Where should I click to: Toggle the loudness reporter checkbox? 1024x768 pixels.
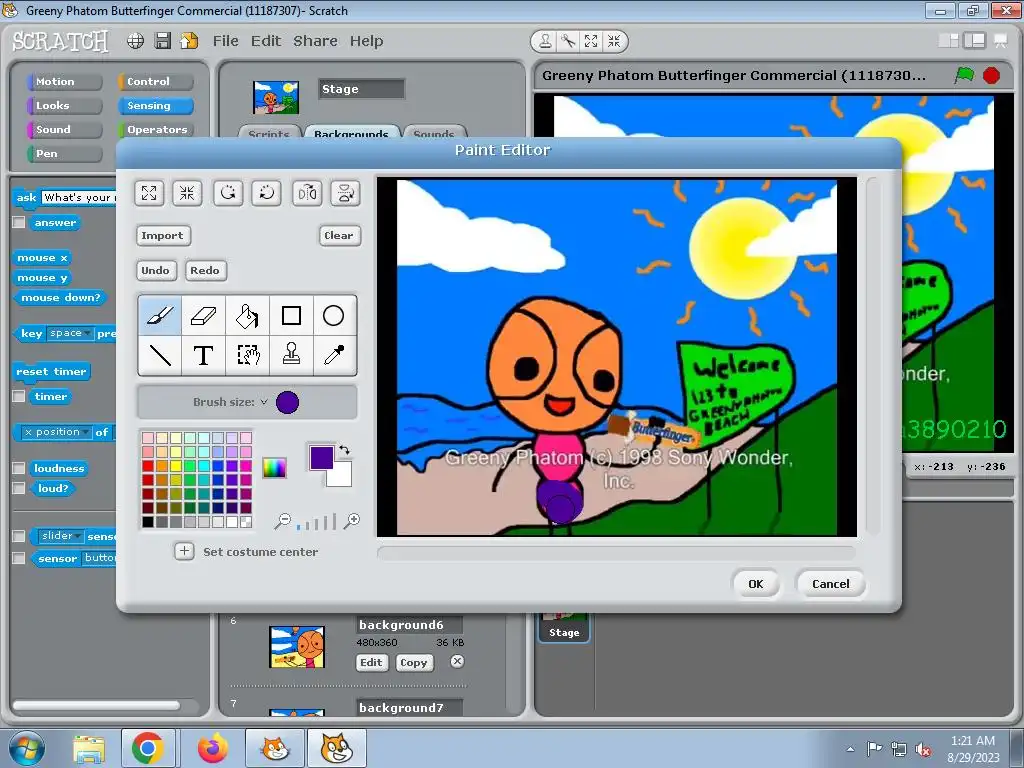point(19,468)
